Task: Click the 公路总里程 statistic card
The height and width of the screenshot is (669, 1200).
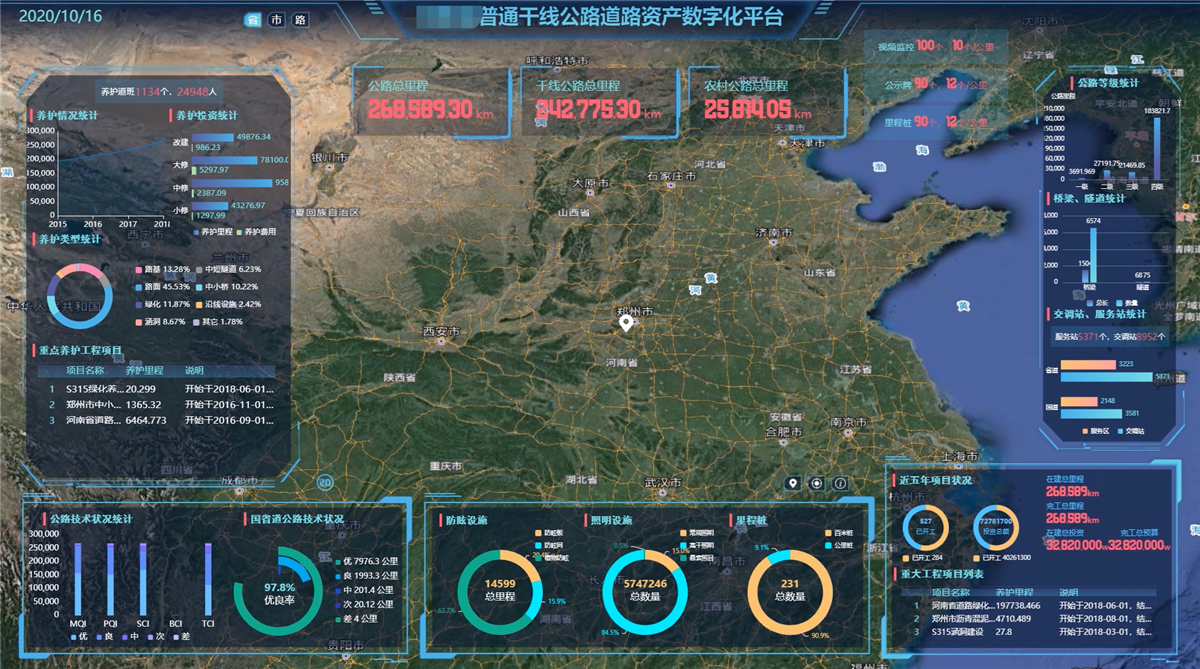Action: click(431, 102)
